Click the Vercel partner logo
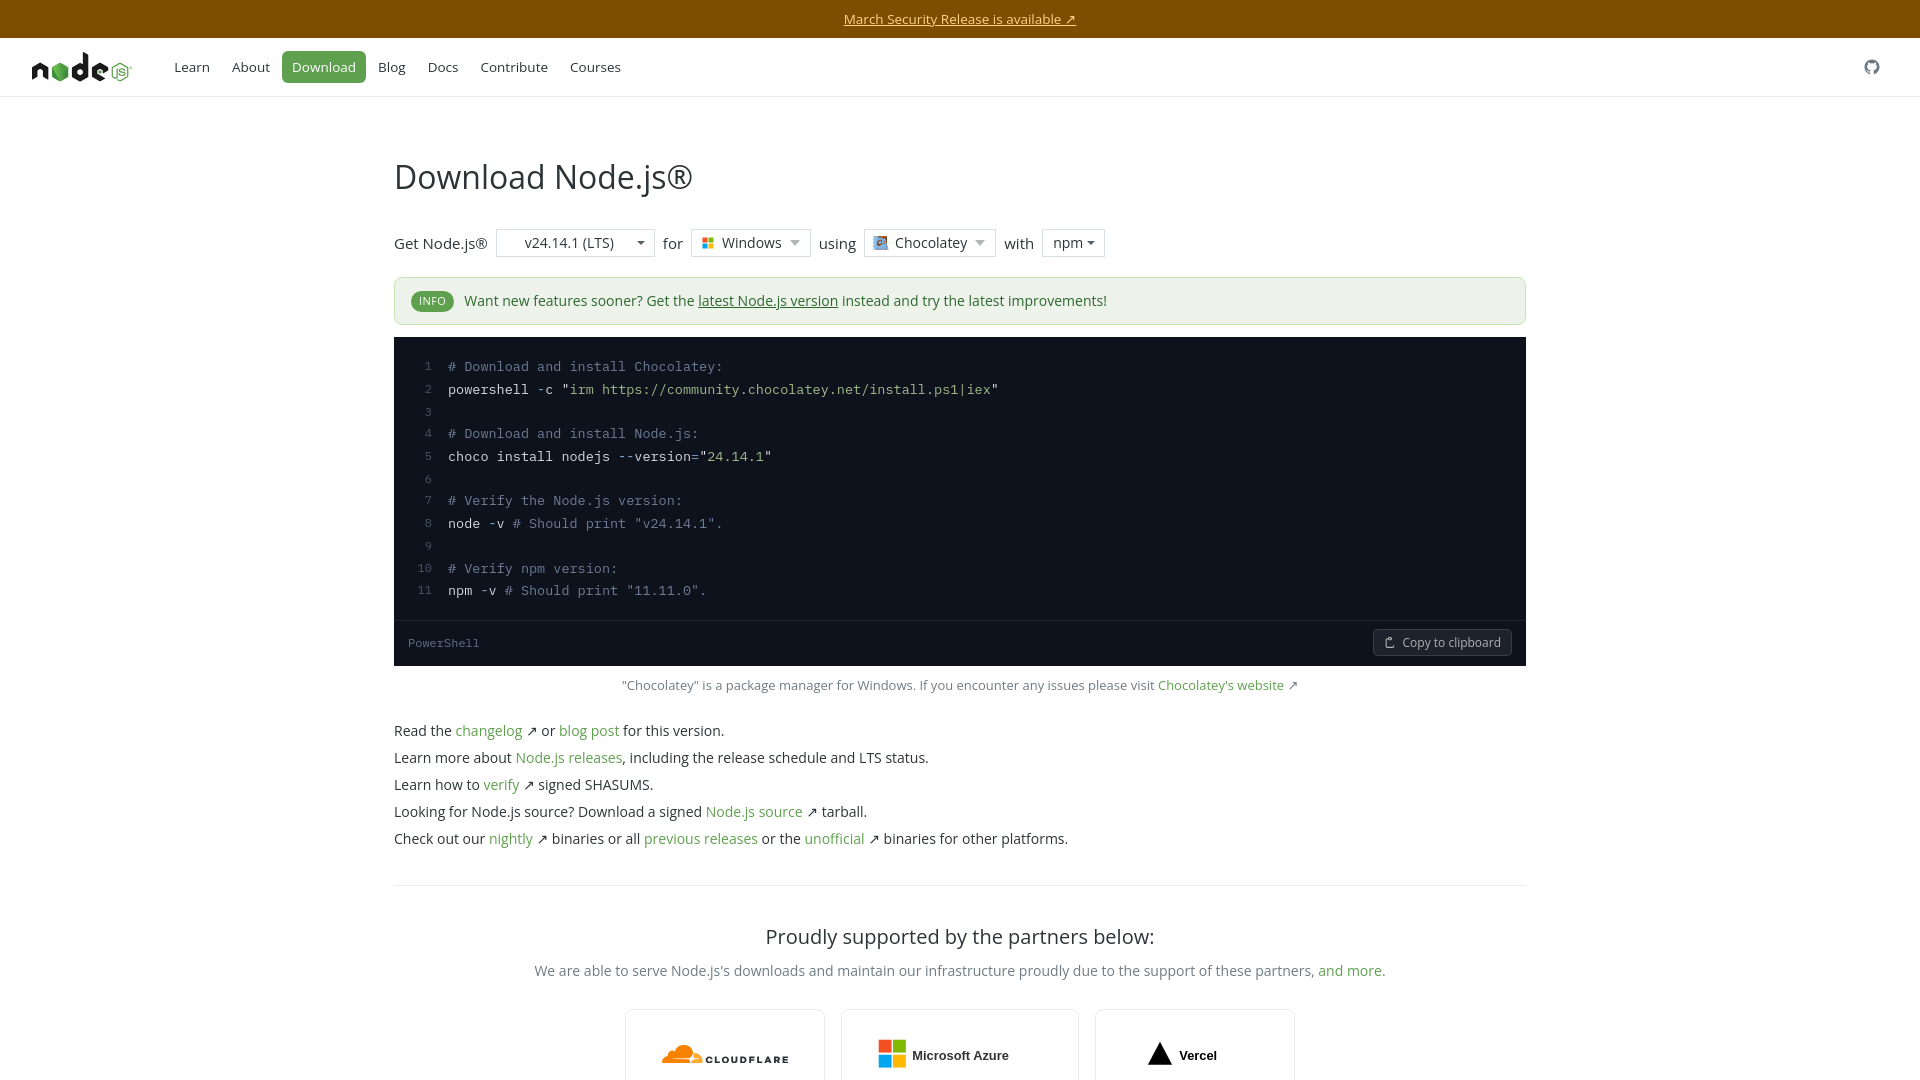This screenshot has width=1920, height=1080. [1182, 1055]
